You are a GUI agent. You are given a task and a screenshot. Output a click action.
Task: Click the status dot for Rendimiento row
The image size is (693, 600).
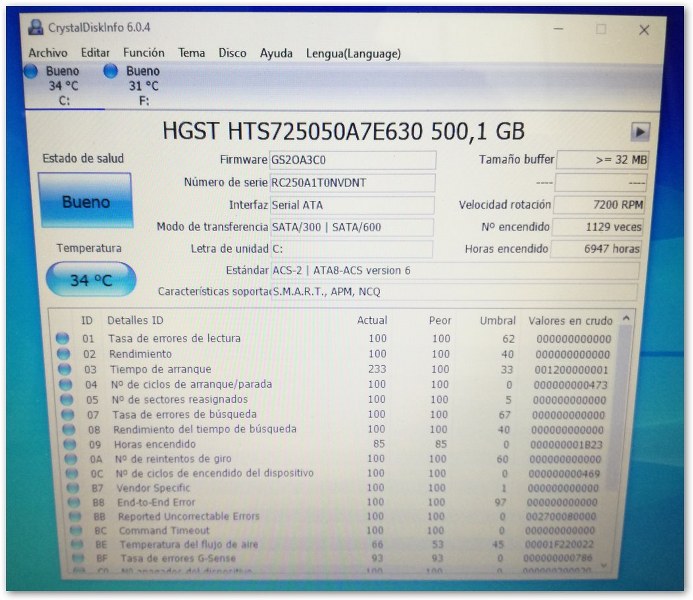tap(63, 353)
